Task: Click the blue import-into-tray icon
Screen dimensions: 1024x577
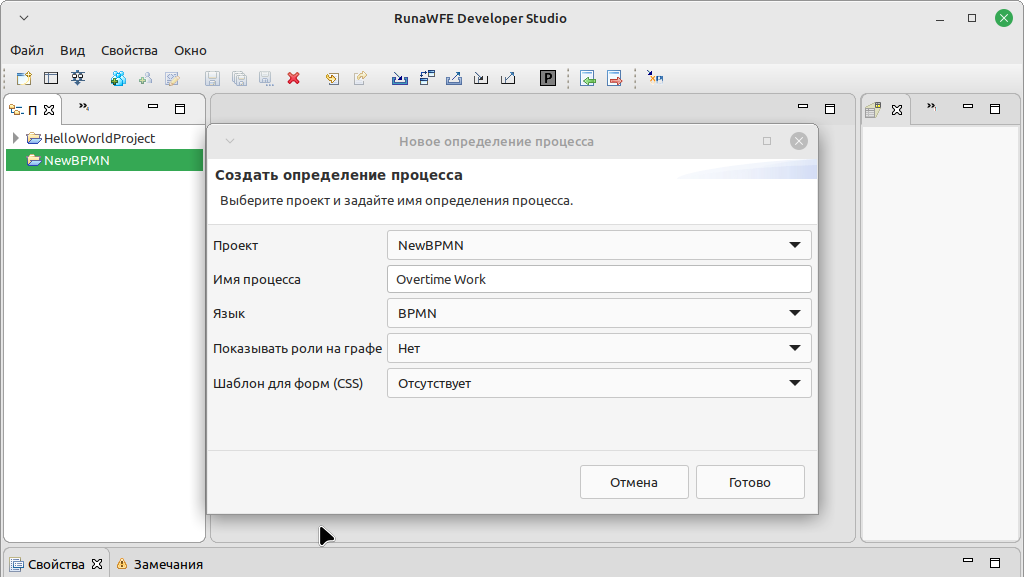Action: [400, 78]
